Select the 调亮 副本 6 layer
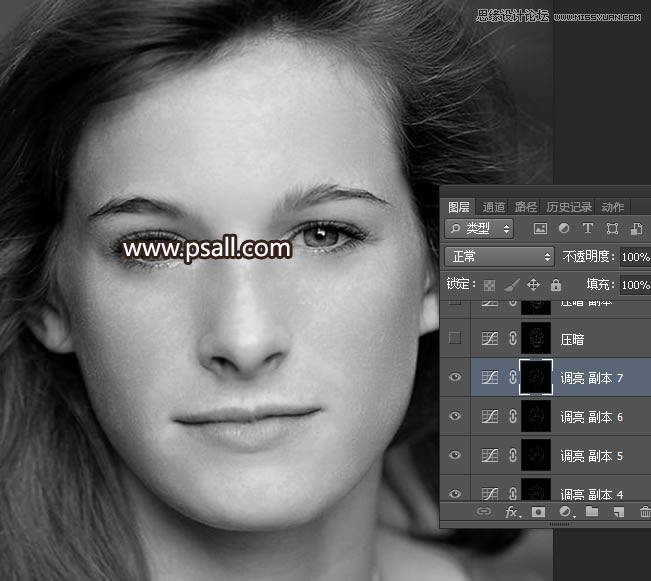Viewport: 651px width, 581px height. pos(590,417)
